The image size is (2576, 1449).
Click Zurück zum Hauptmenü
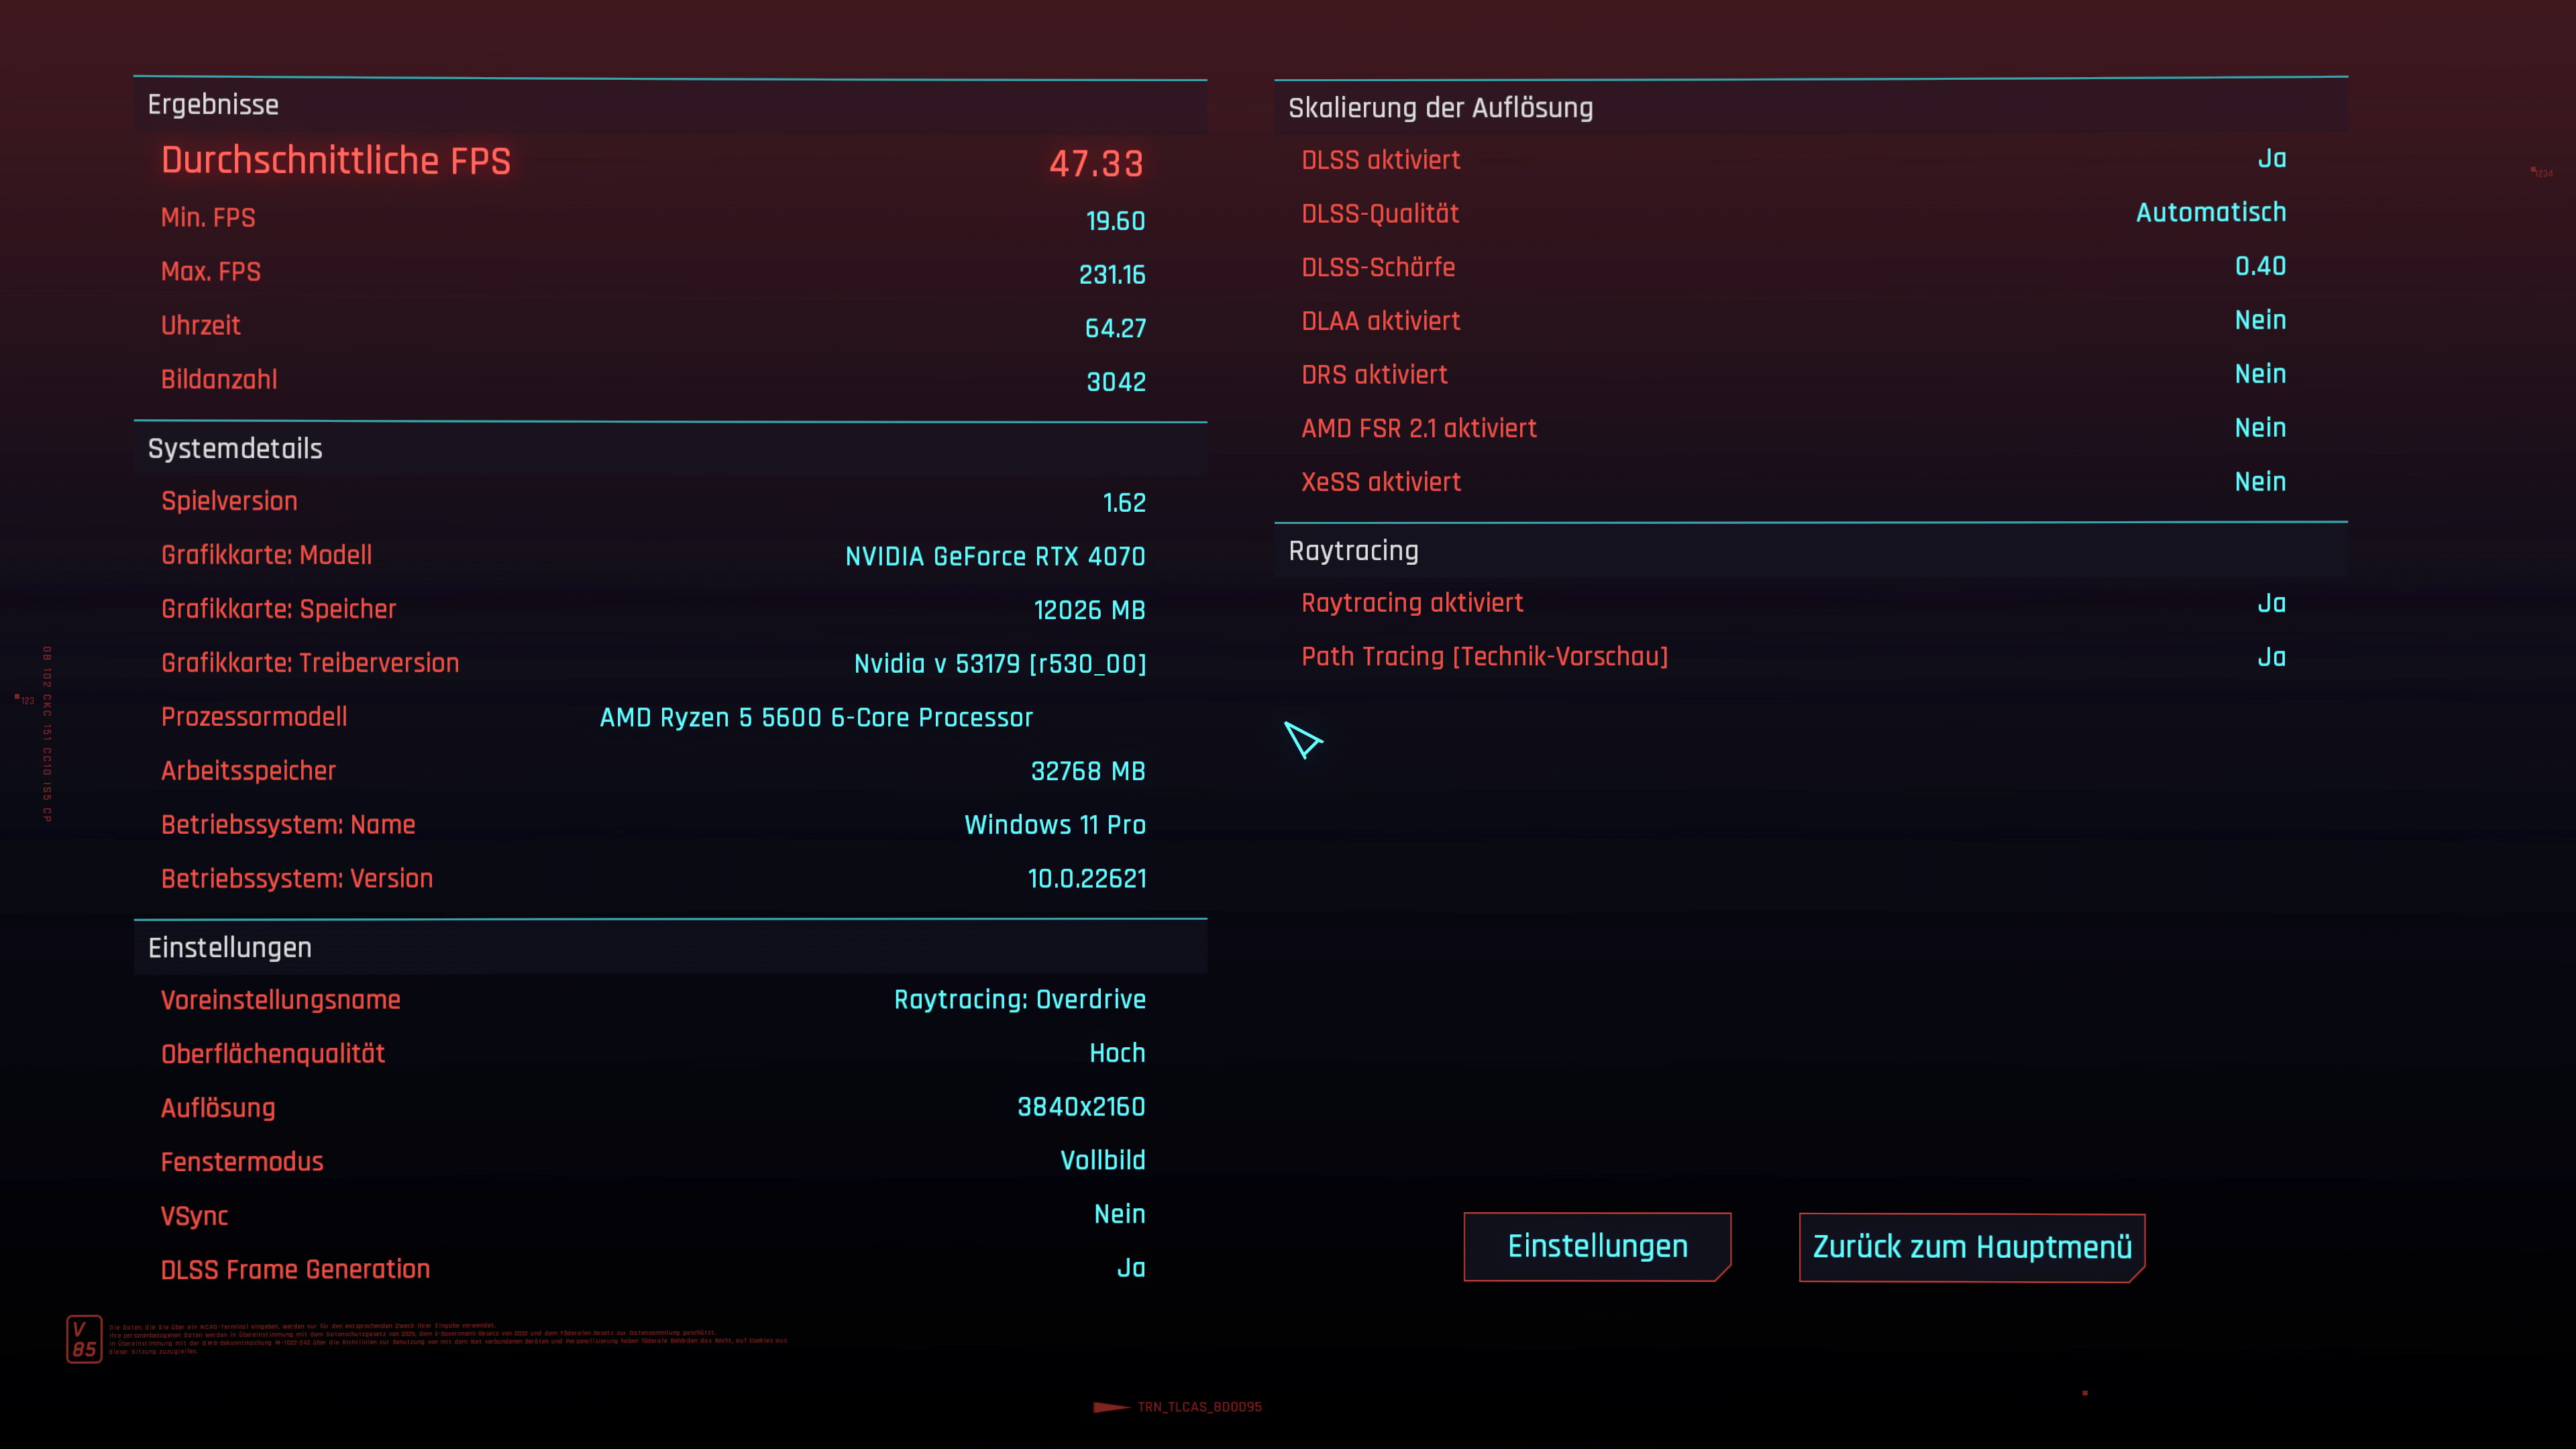1971,1247
